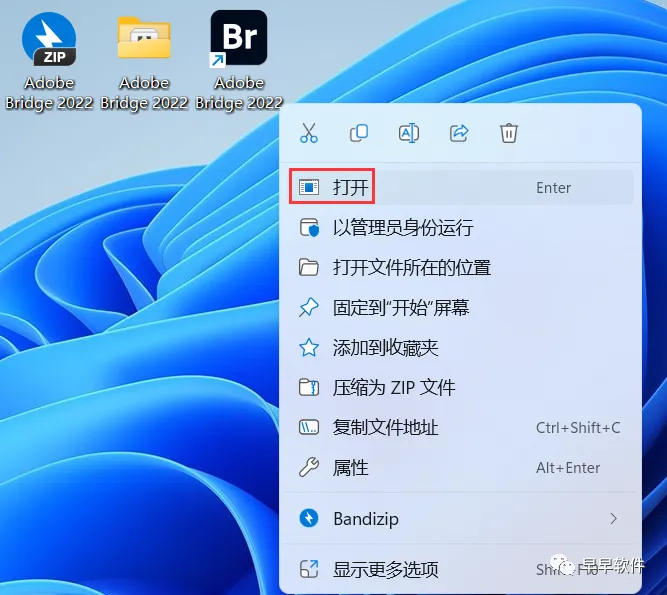
Task: Select the Adobe Bridge 2022 ZIP archive icon
Action: point(49,39)
